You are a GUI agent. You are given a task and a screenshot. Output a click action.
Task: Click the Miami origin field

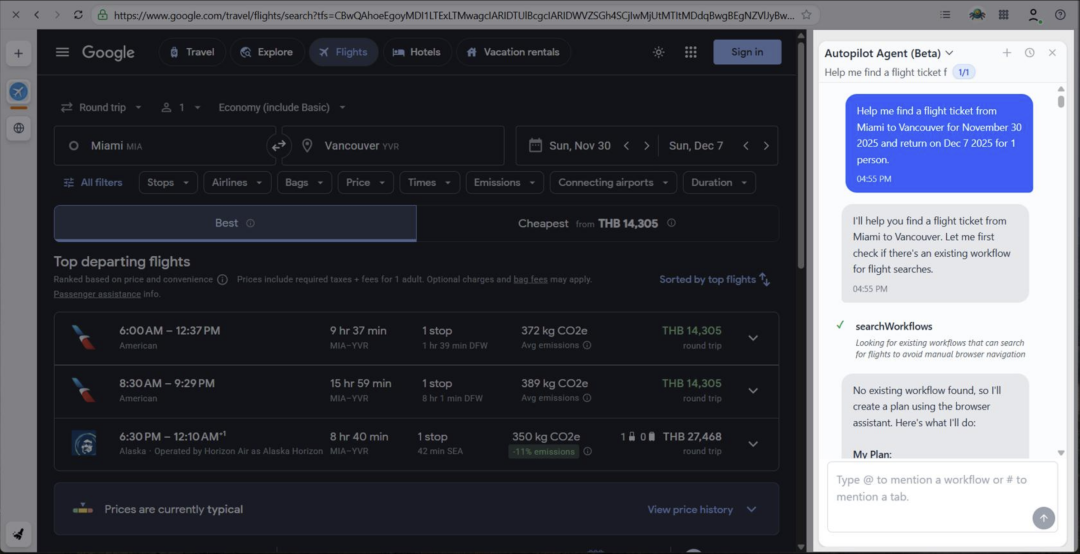point(165,145)
